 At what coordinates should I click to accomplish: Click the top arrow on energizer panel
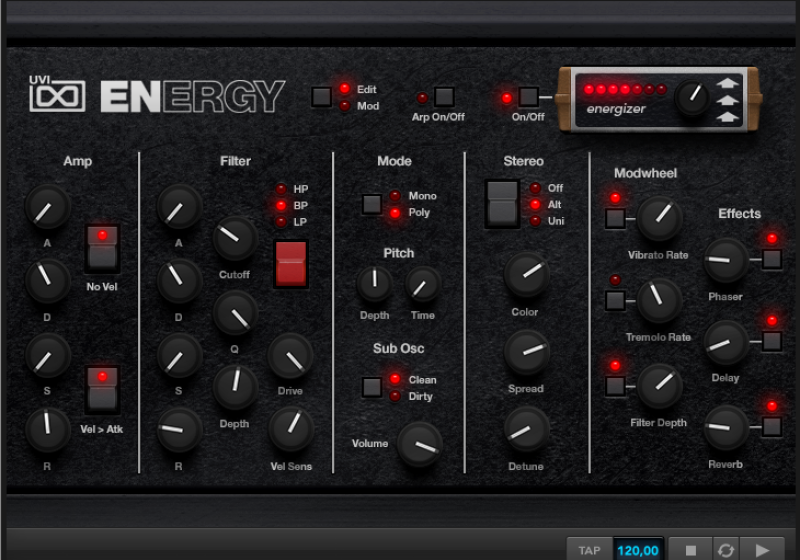(x=727, y=85)
